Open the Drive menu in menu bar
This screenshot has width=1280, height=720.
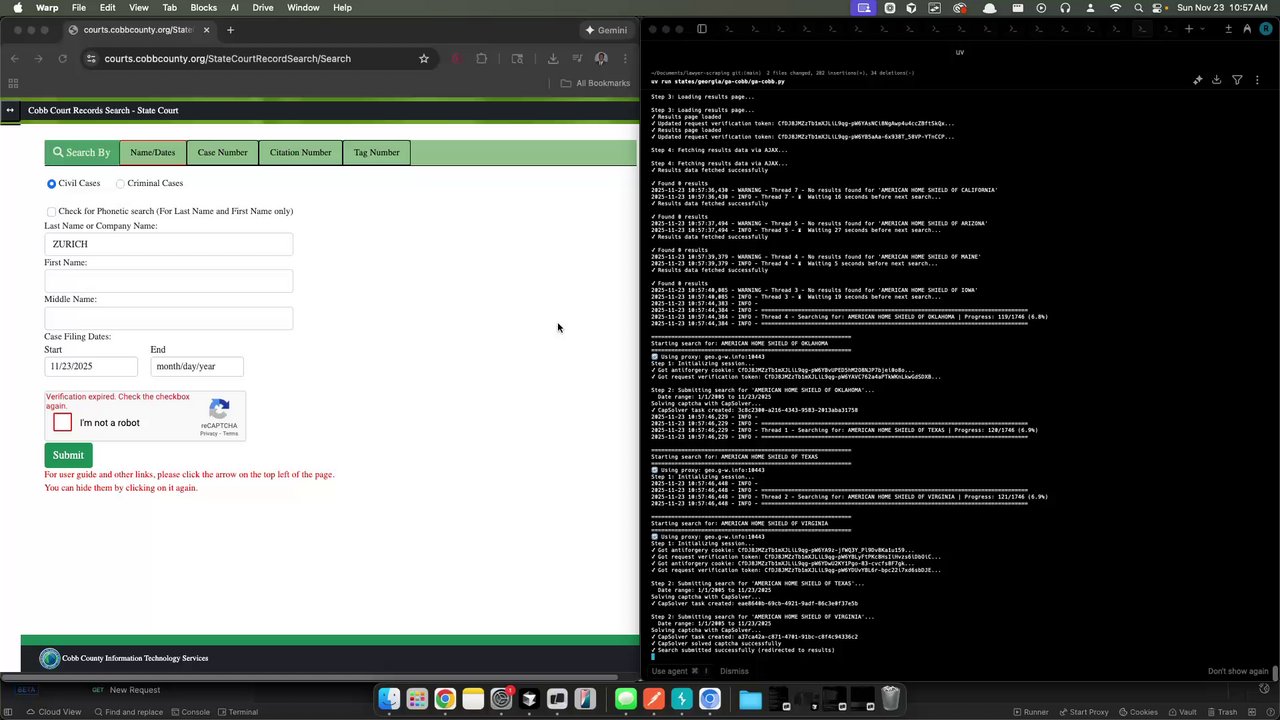[x=262, y=8]
